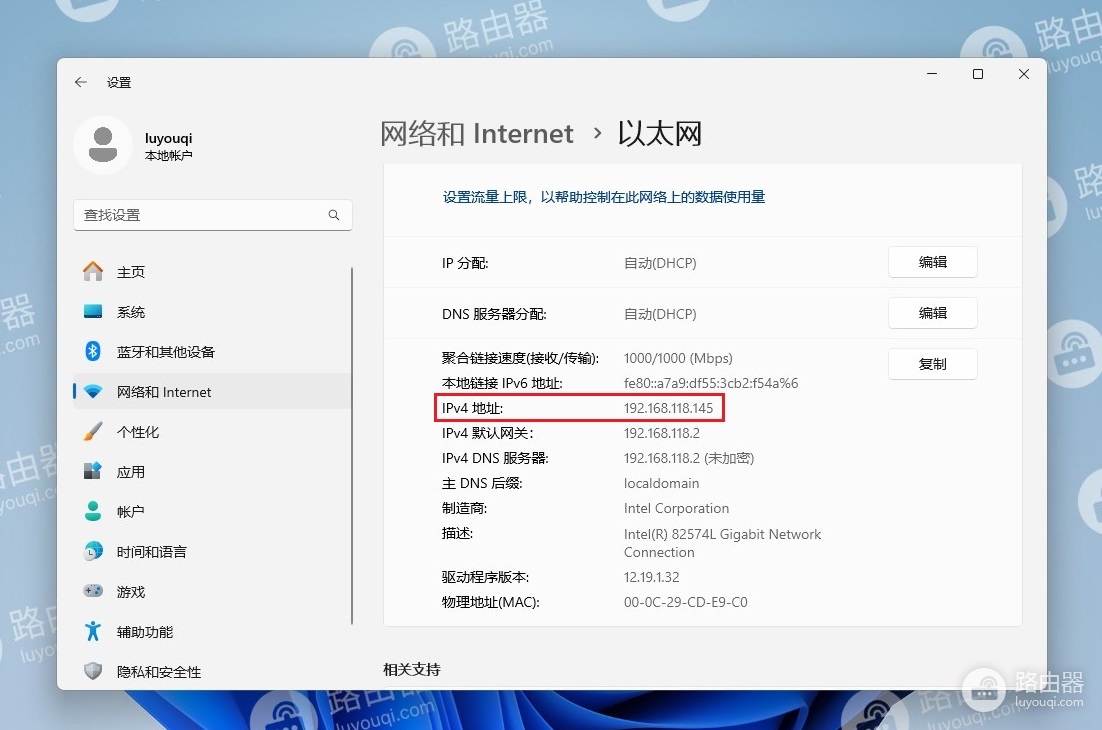Screen dimensions: 1102x730
Task: Click the IPv6 address fe80::a7a9:df55:3cb2:f54a%66
Action: 711,383
